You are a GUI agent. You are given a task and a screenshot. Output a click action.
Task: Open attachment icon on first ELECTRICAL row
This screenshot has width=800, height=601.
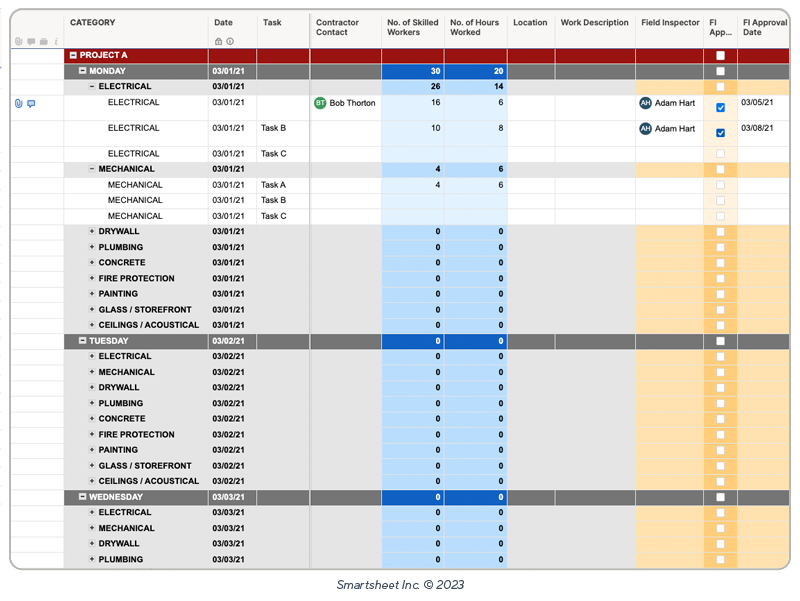[x=19, y=103]
